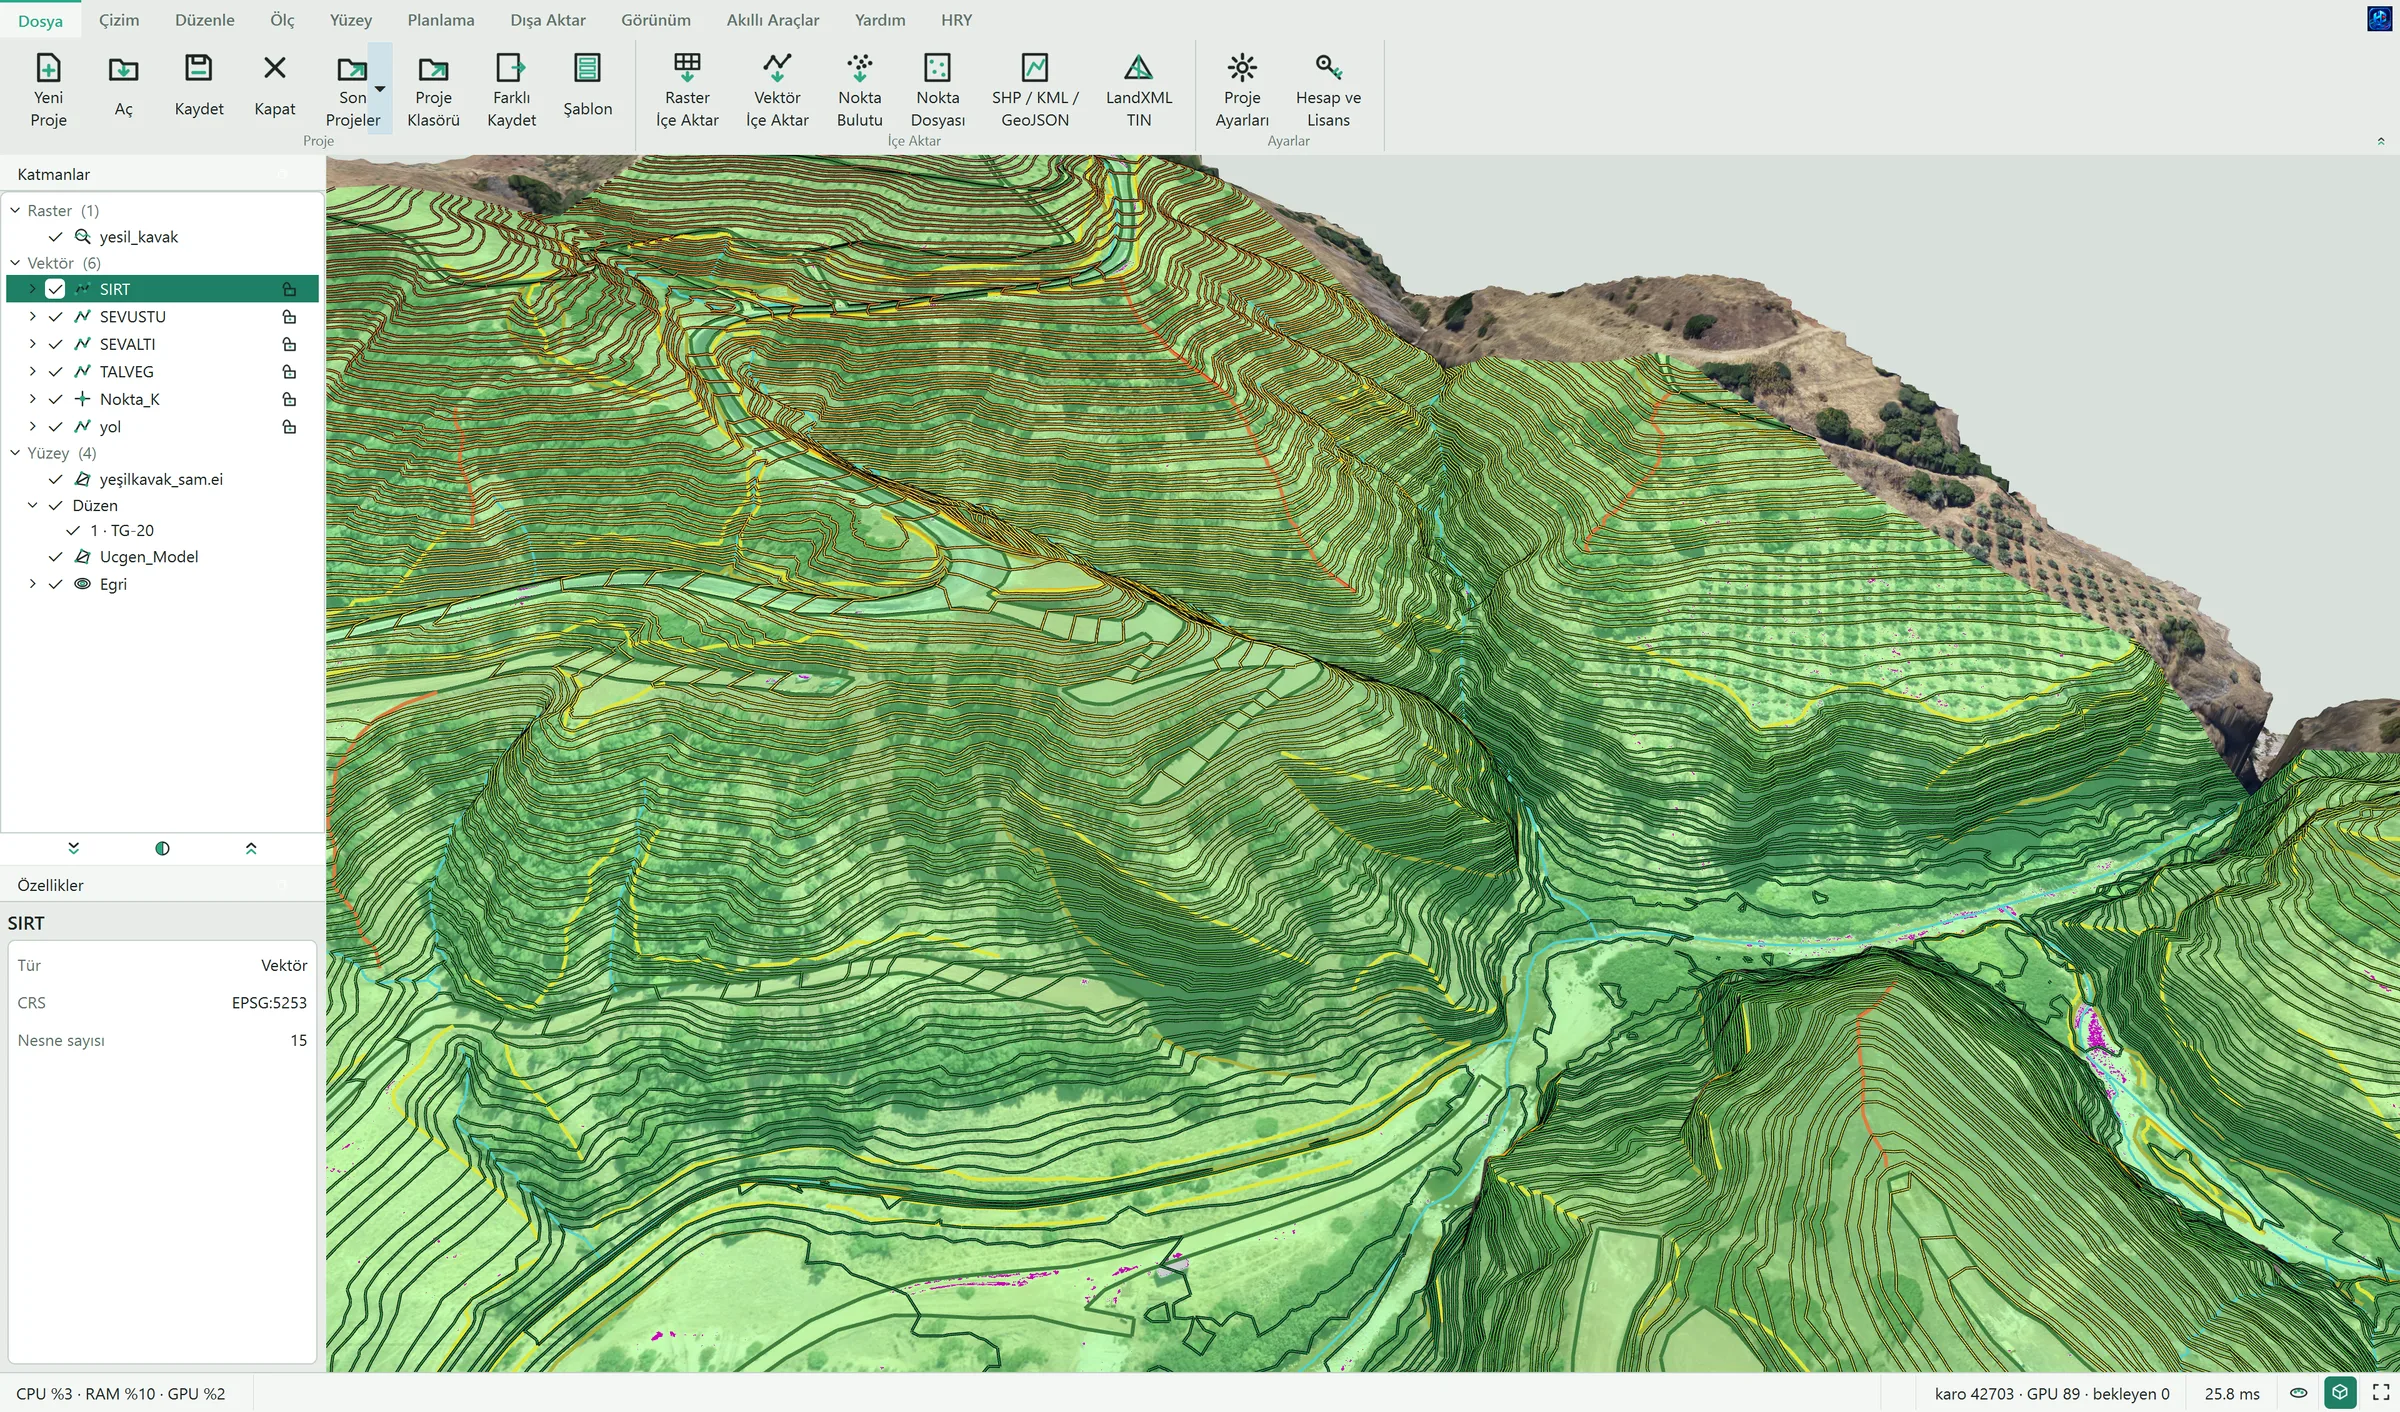
Task: Import a raster with Raster İçe Aktar
Action: tap(687, 91)
